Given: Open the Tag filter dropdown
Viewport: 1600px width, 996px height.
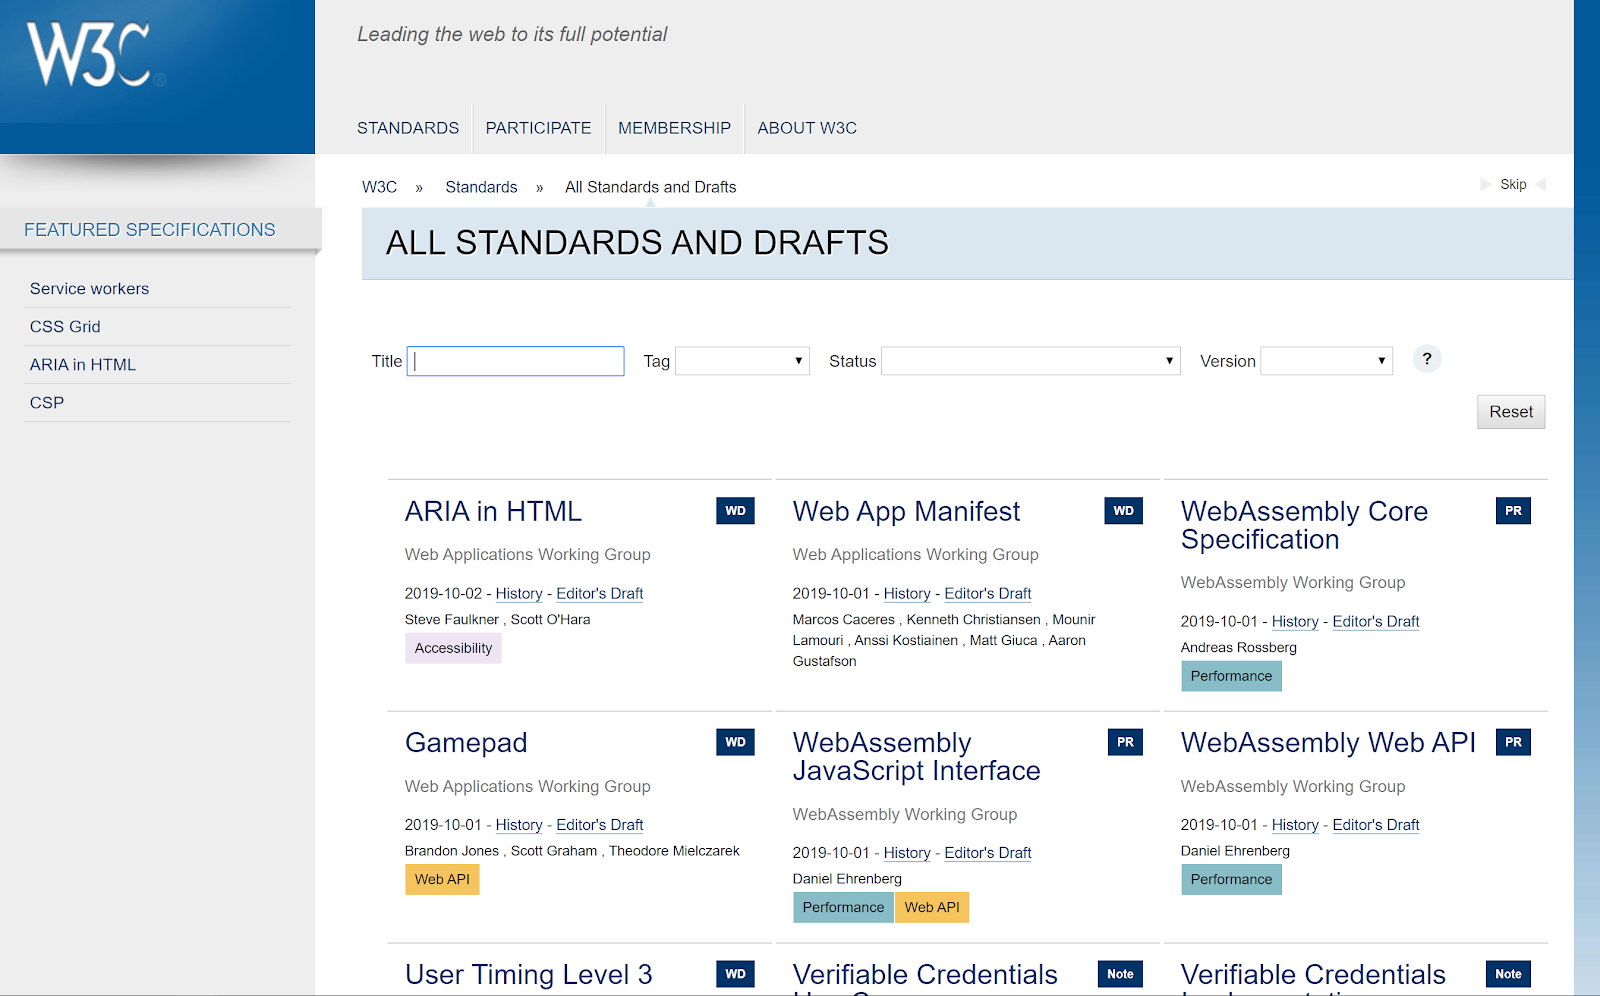Looking at the screenshot, I should pyautogui.click(x=742, y=361).
